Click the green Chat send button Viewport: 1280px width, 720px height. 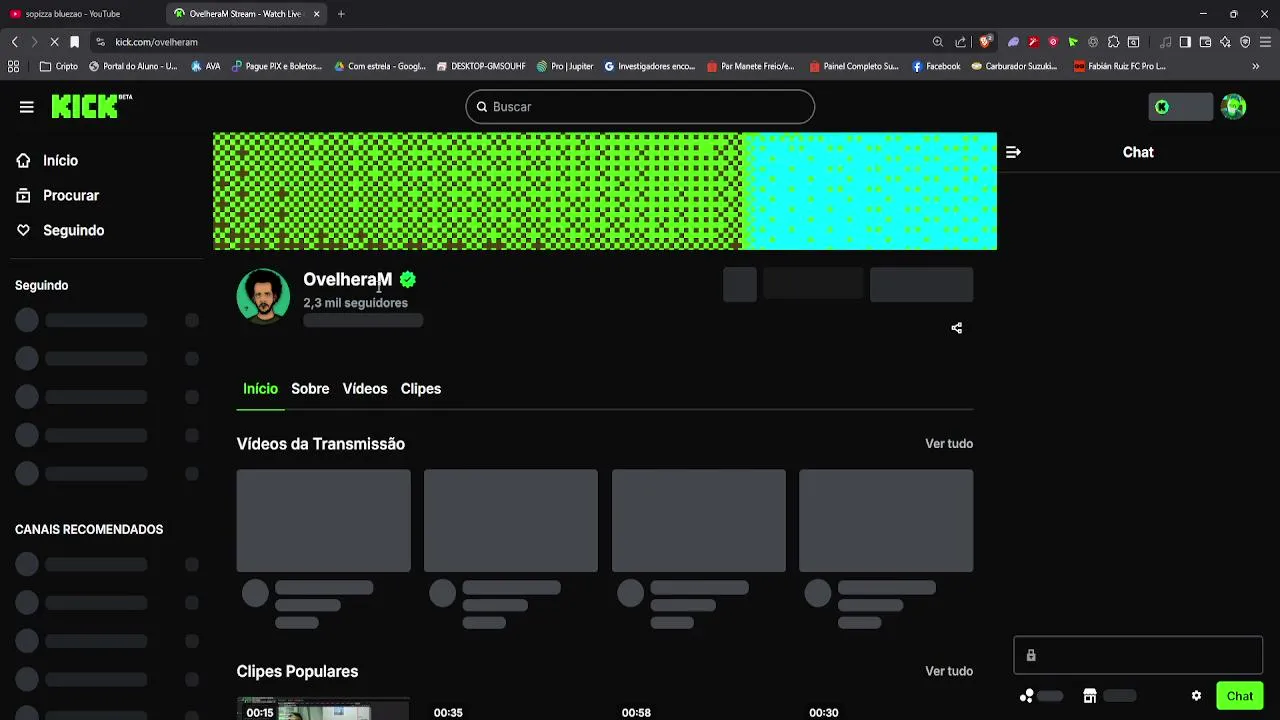(x=1240, y=696)
